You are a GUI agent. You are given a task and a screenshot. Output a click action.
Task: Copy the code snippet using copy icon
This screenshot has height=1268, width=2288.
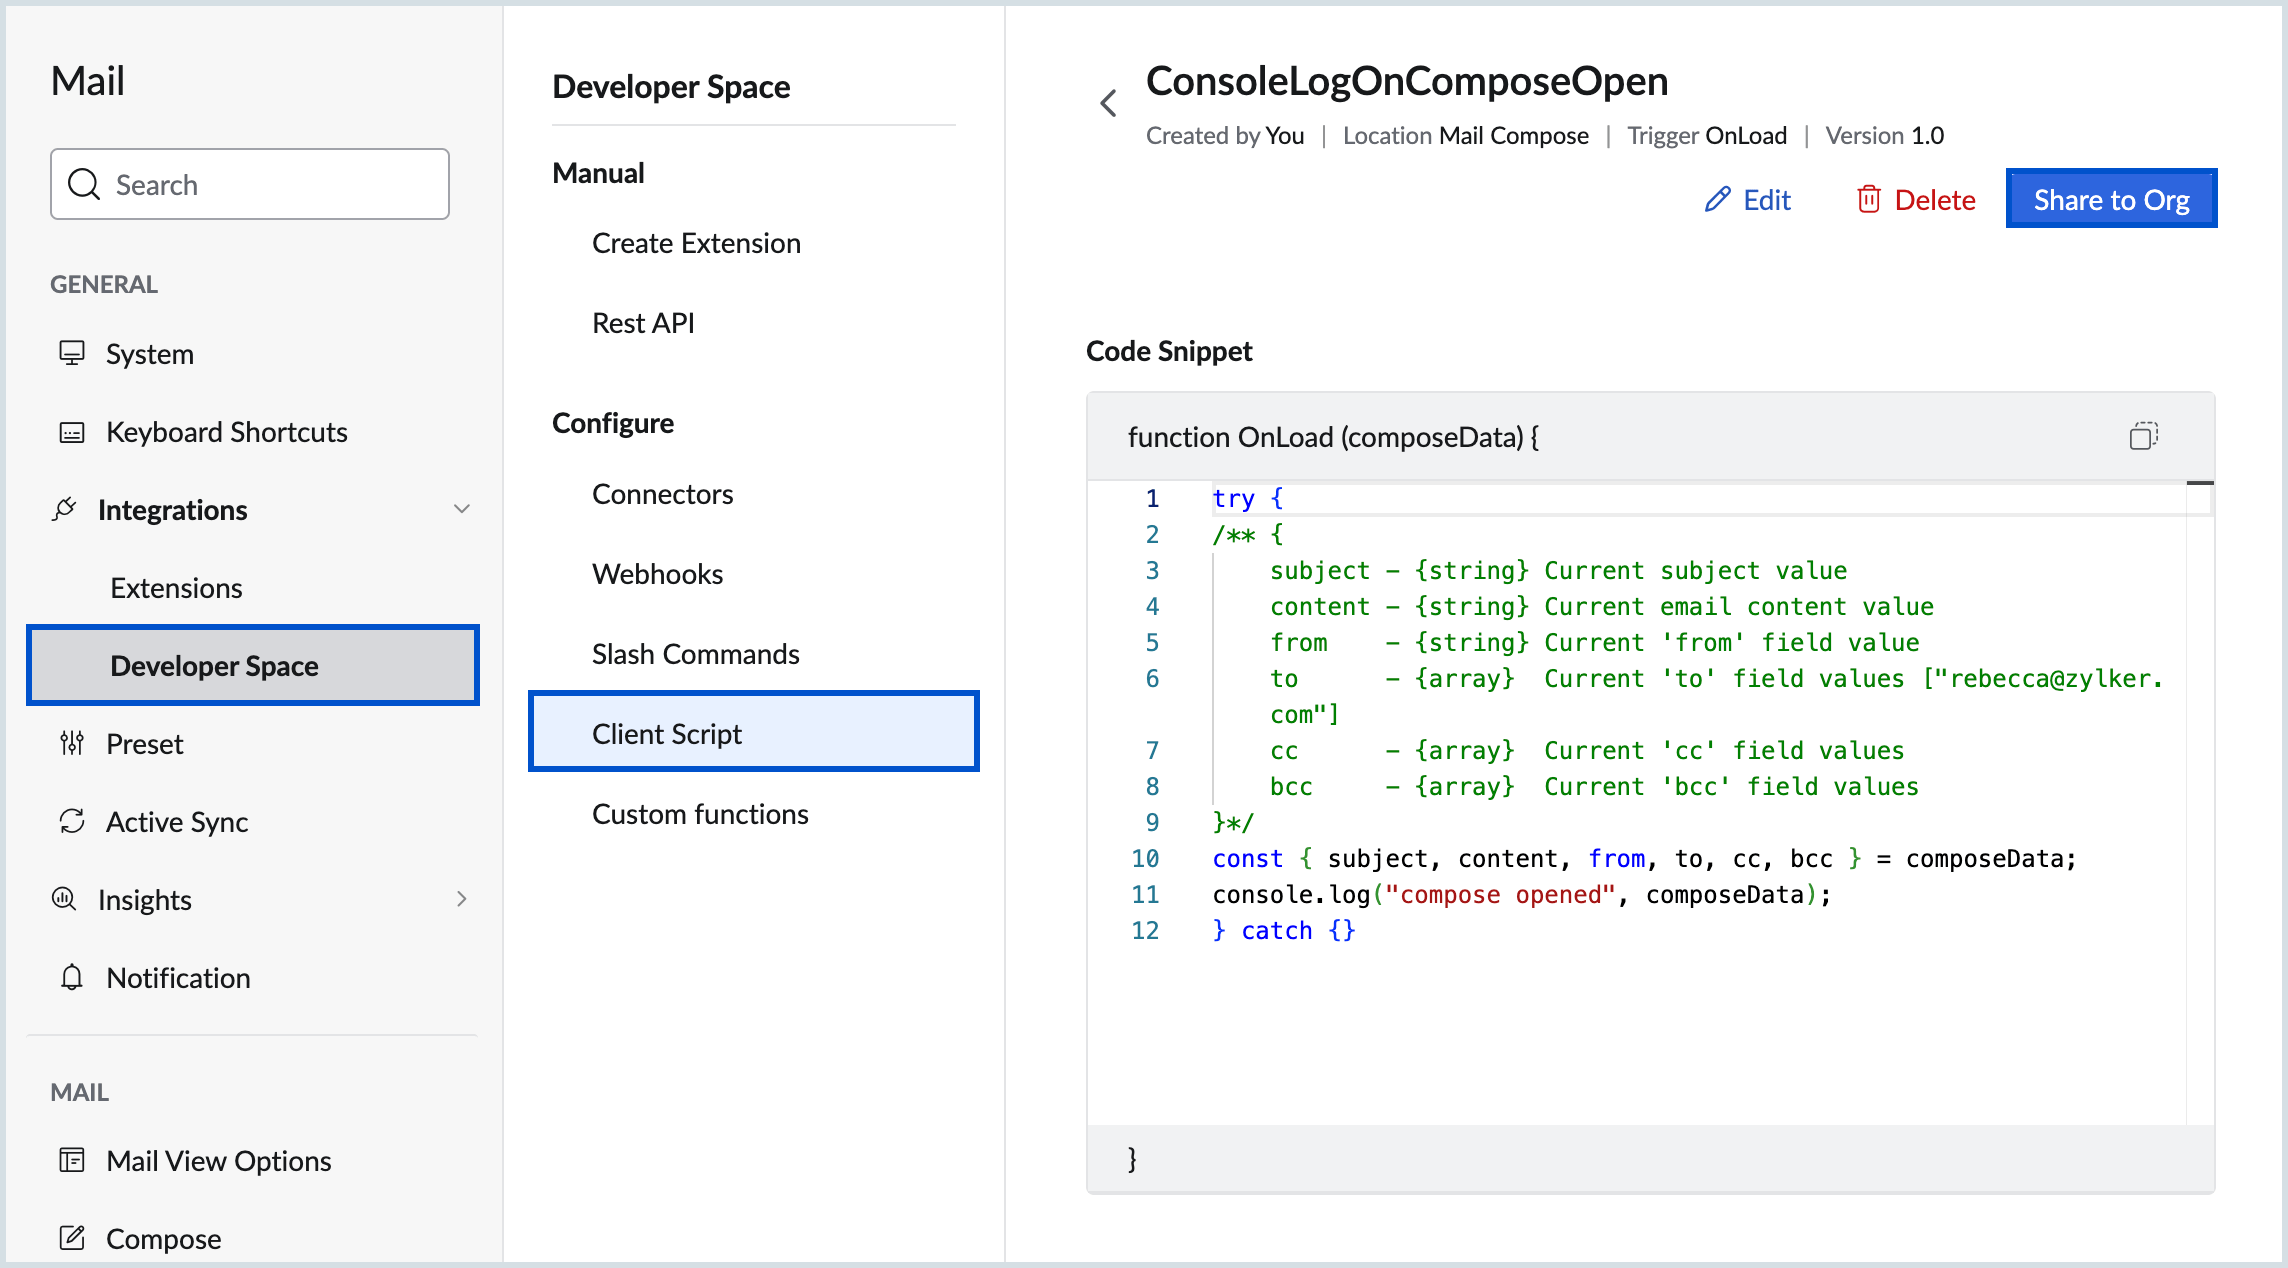tap(2144, 436)
